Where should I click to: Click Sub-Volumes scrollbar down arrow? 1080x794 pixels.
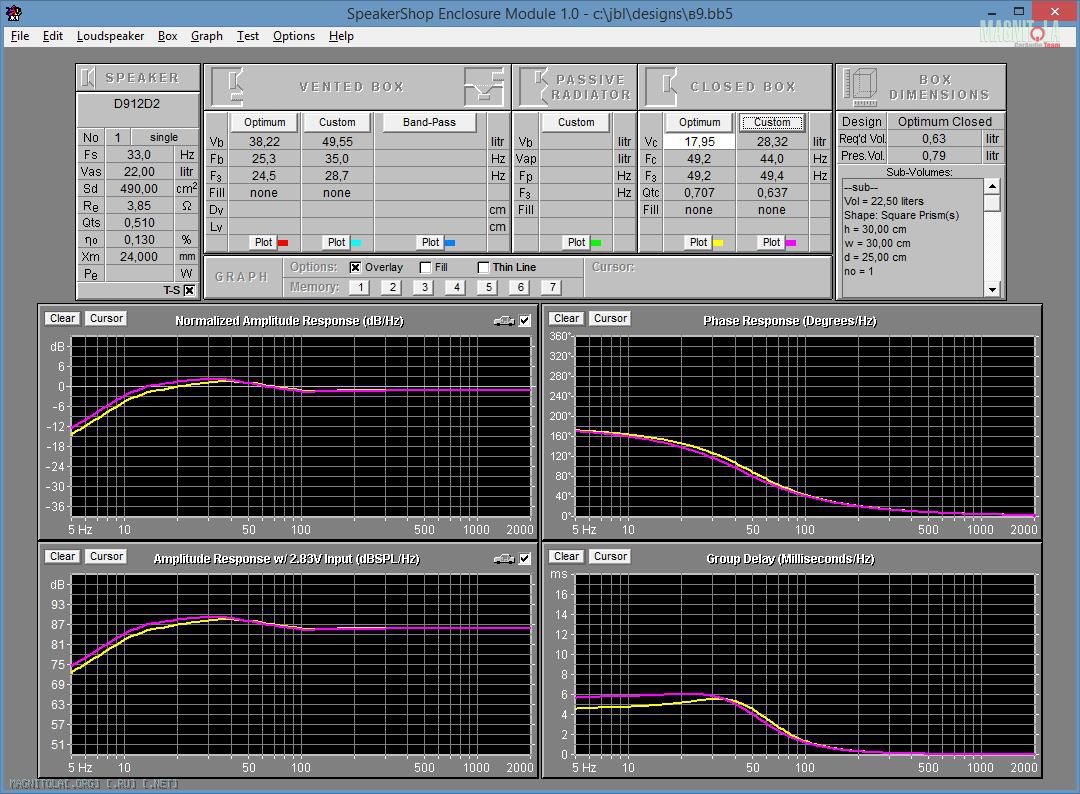click(992, 290)
